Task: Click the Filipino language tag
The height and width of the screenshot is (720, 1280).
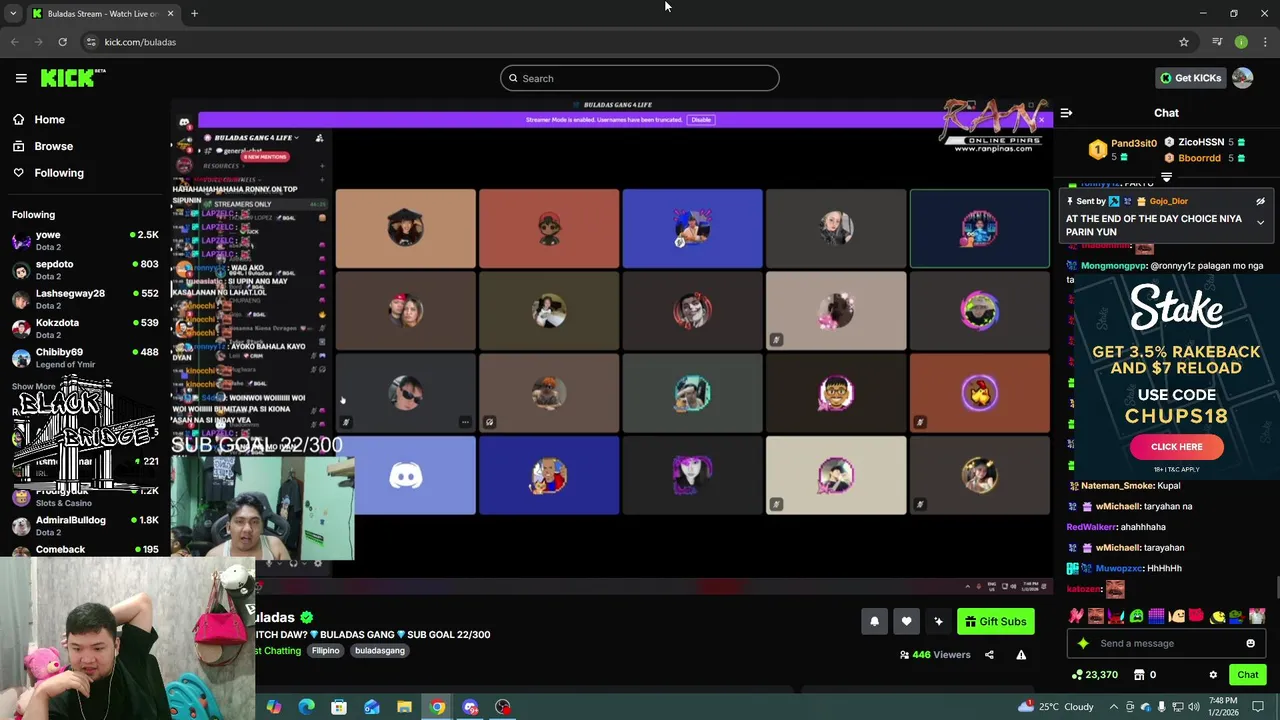Action: point(325,650)
